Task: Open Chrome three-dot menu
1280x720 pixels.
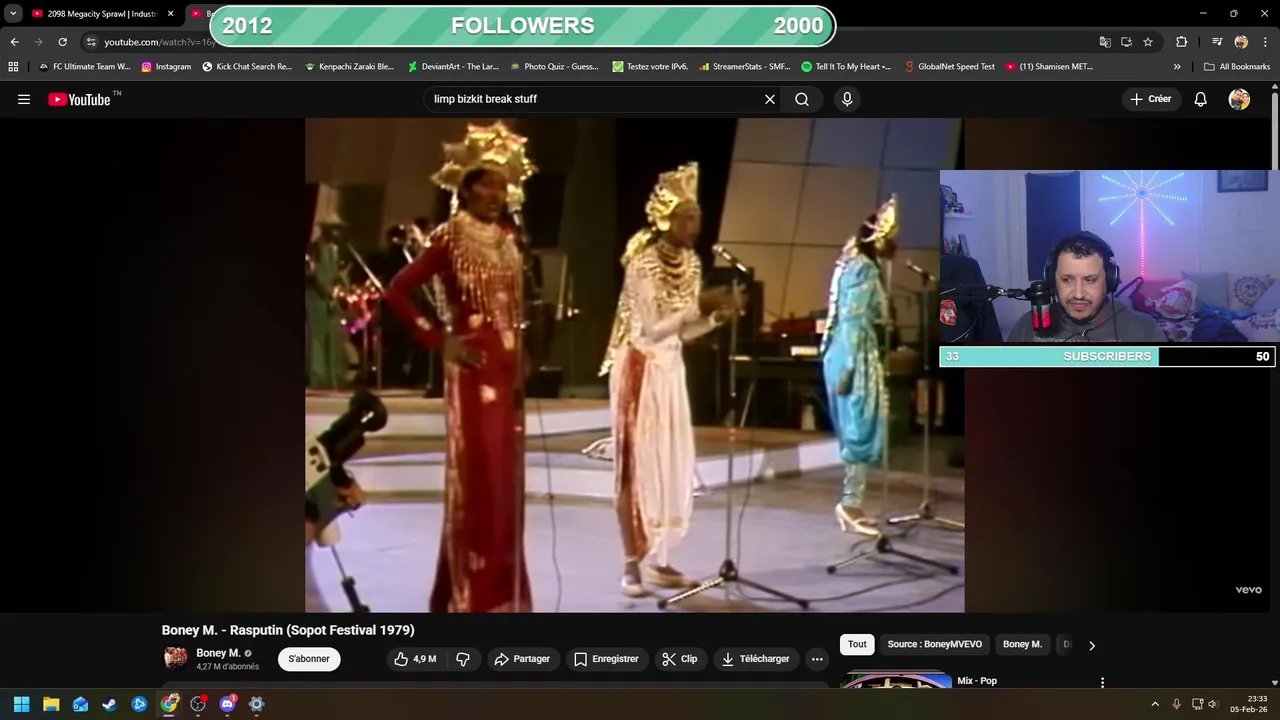Action: [x=1265, y=42]
